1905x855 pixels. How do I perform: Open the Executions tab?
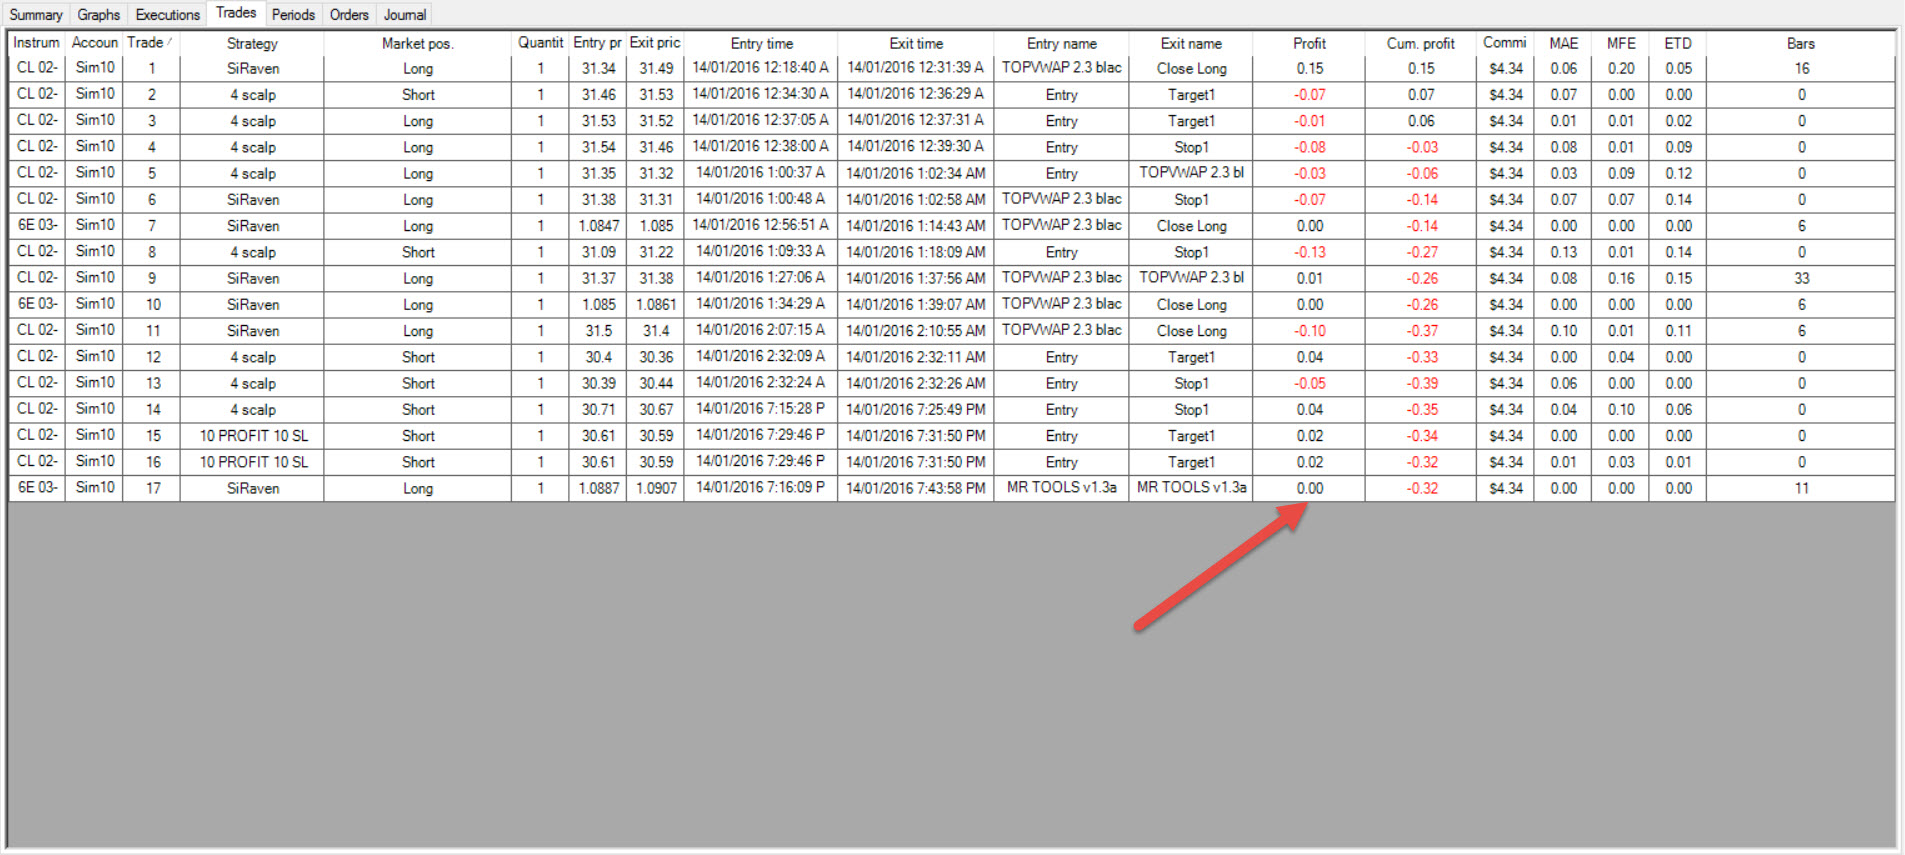point(167,15)
